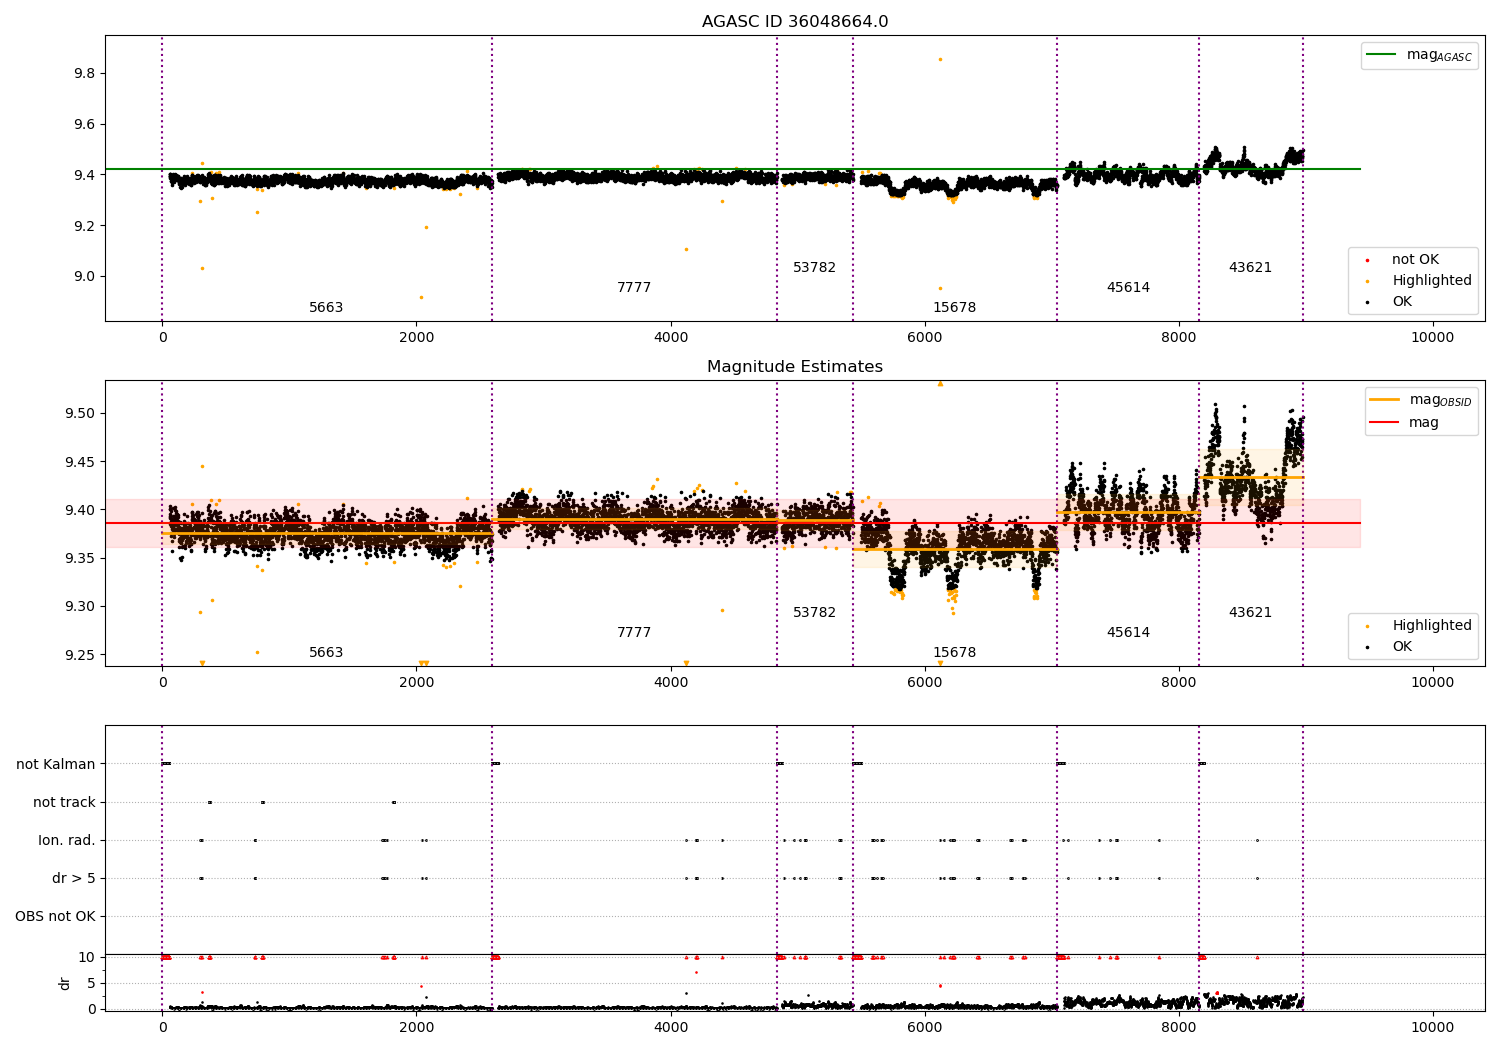Click x-axis tick 2000 in top panel
1500x1050 pixels.
coord(416,338)
